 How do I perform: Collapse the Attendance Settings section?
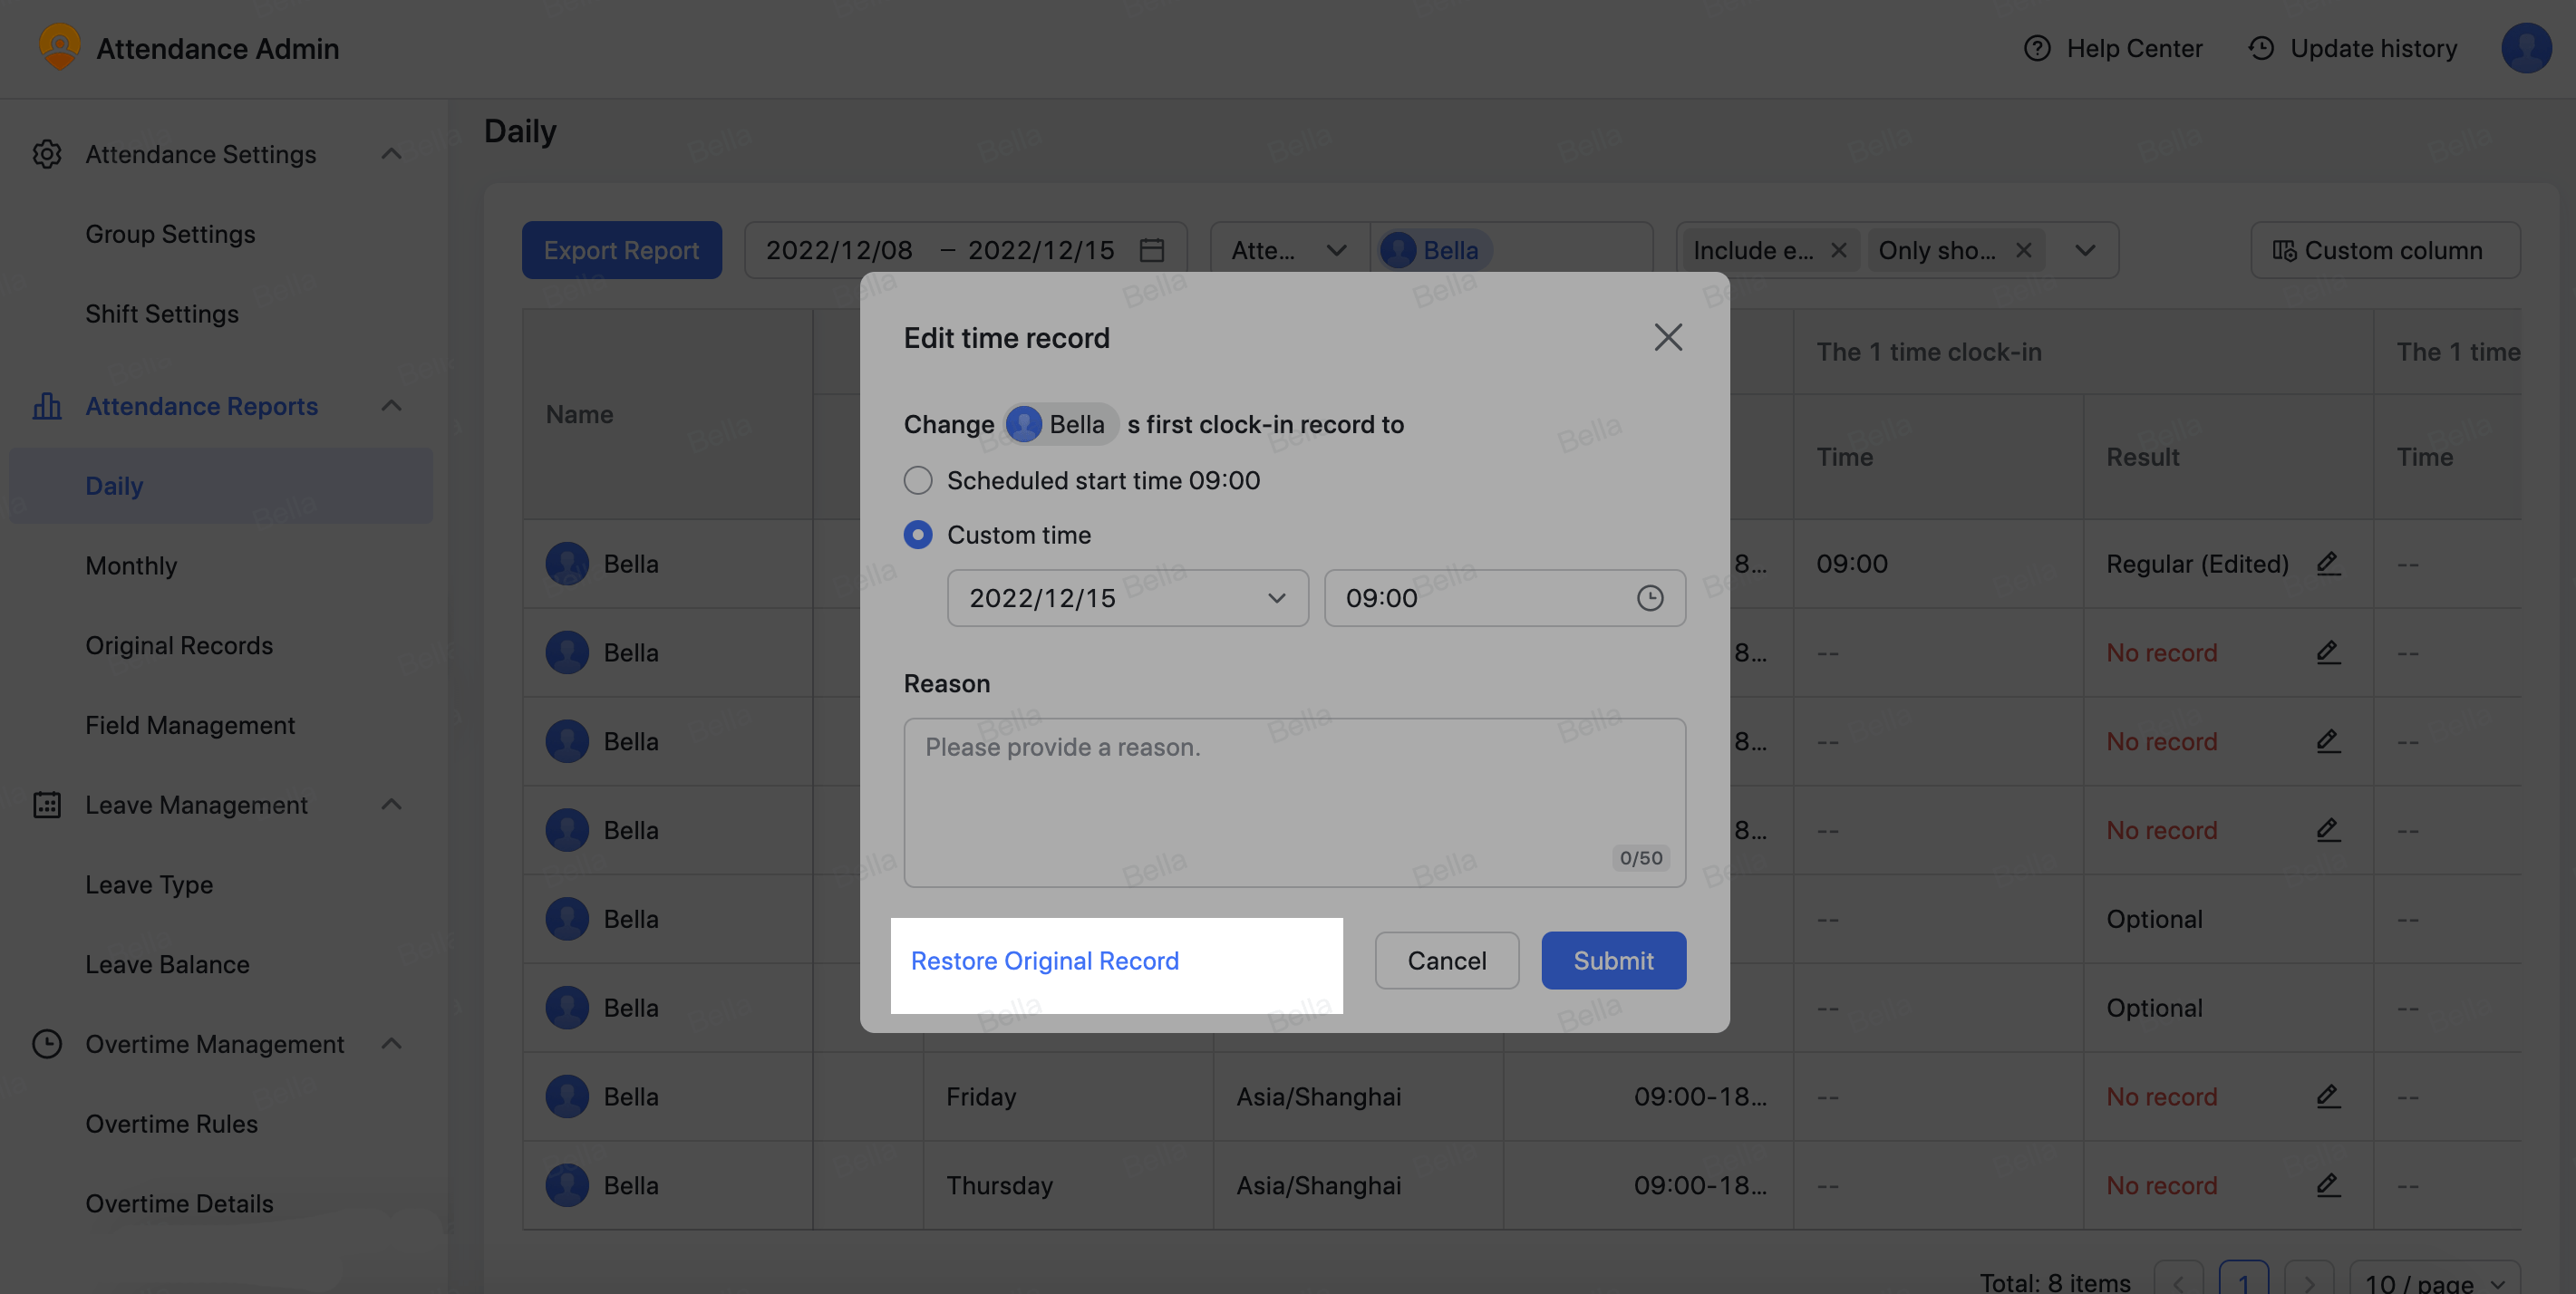click(x=392, y=154)
